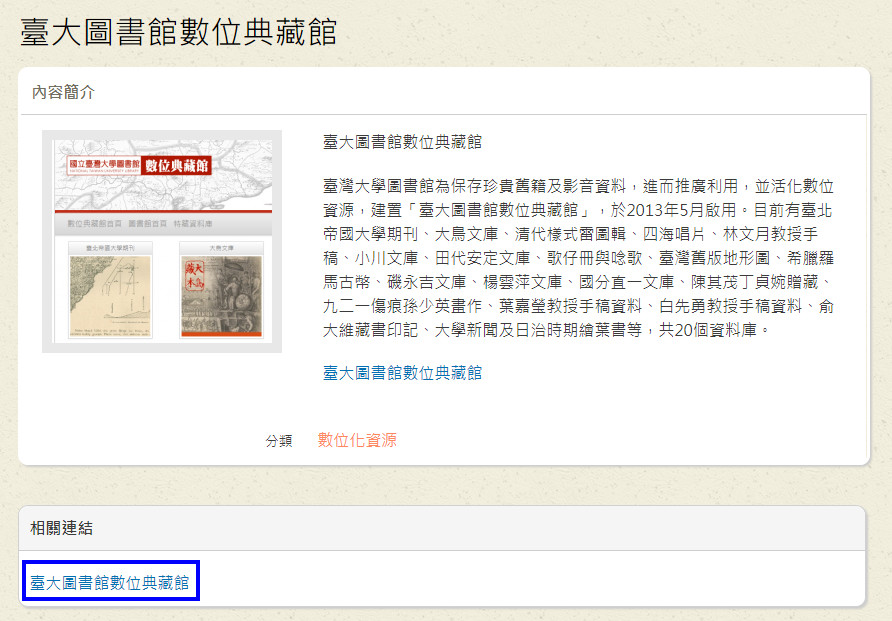
Task: Click the 相關連結 section header
Action: (61, 528)
